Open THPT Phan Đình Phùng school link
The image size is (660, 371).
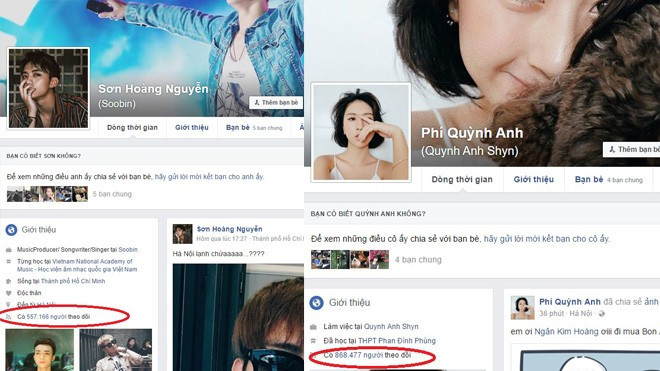397,341
